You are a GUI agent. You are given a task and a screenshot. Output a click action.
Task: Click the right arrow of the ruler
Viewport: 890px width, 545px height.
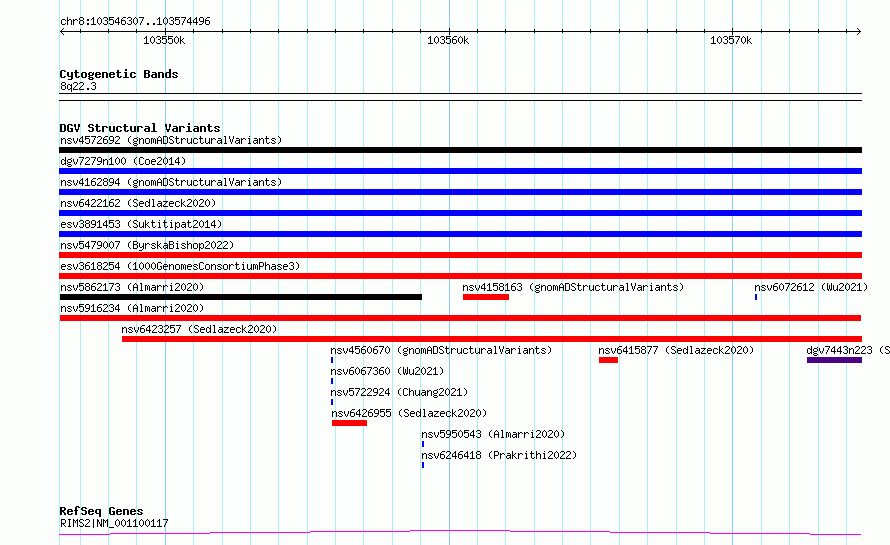point(859,31)
